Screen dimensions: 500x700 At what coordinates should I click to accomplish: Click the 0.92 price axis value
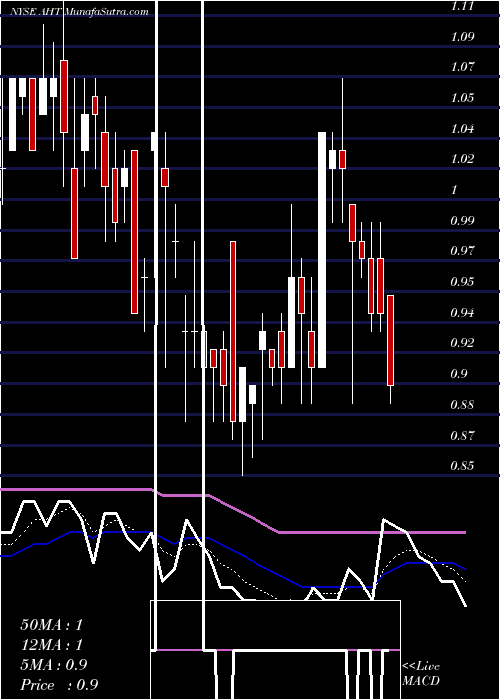tap(462, 343)
